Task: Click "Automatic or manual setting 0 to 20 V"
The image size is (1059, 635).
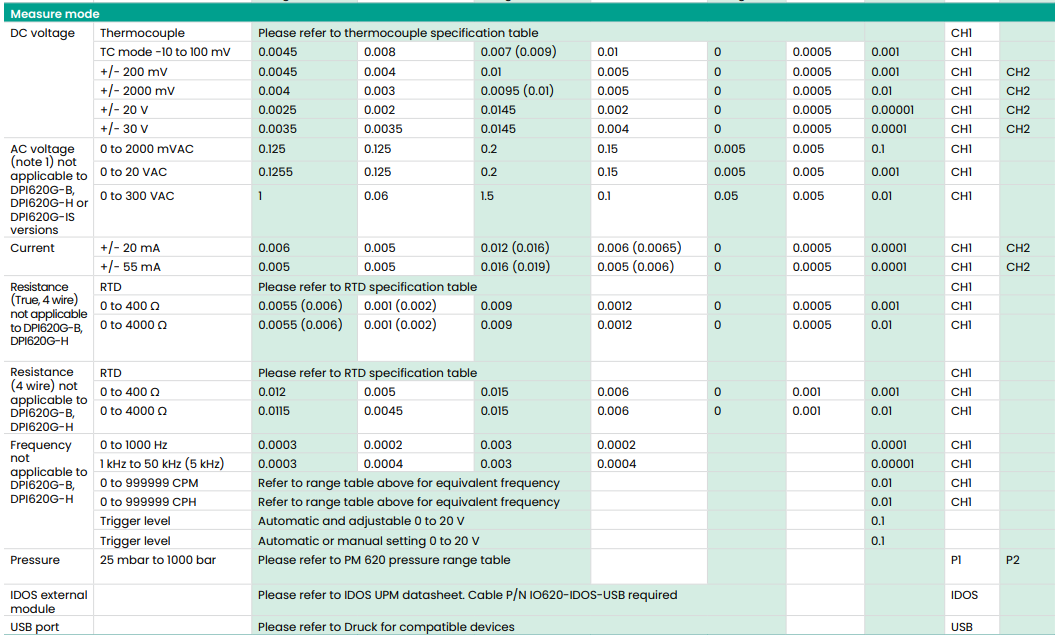Action: [x=369, y=541]
